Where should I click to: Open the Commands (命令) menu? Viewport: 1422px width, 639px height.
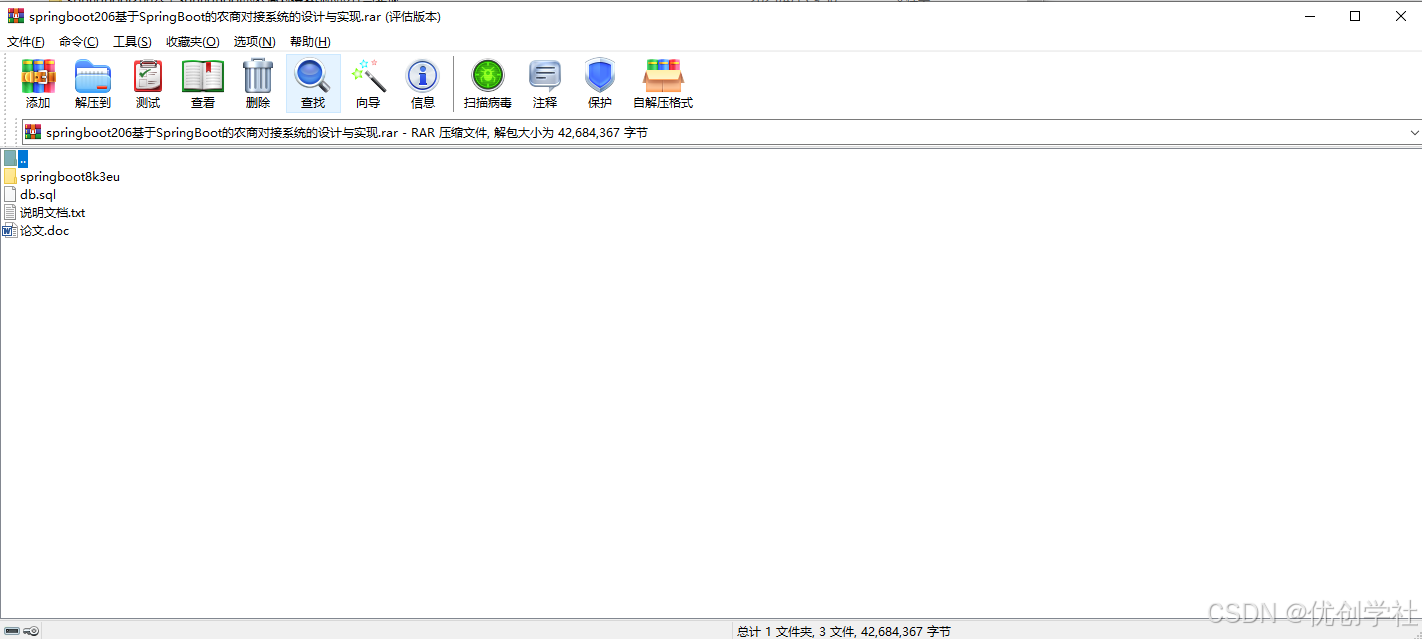click(79, 42)
